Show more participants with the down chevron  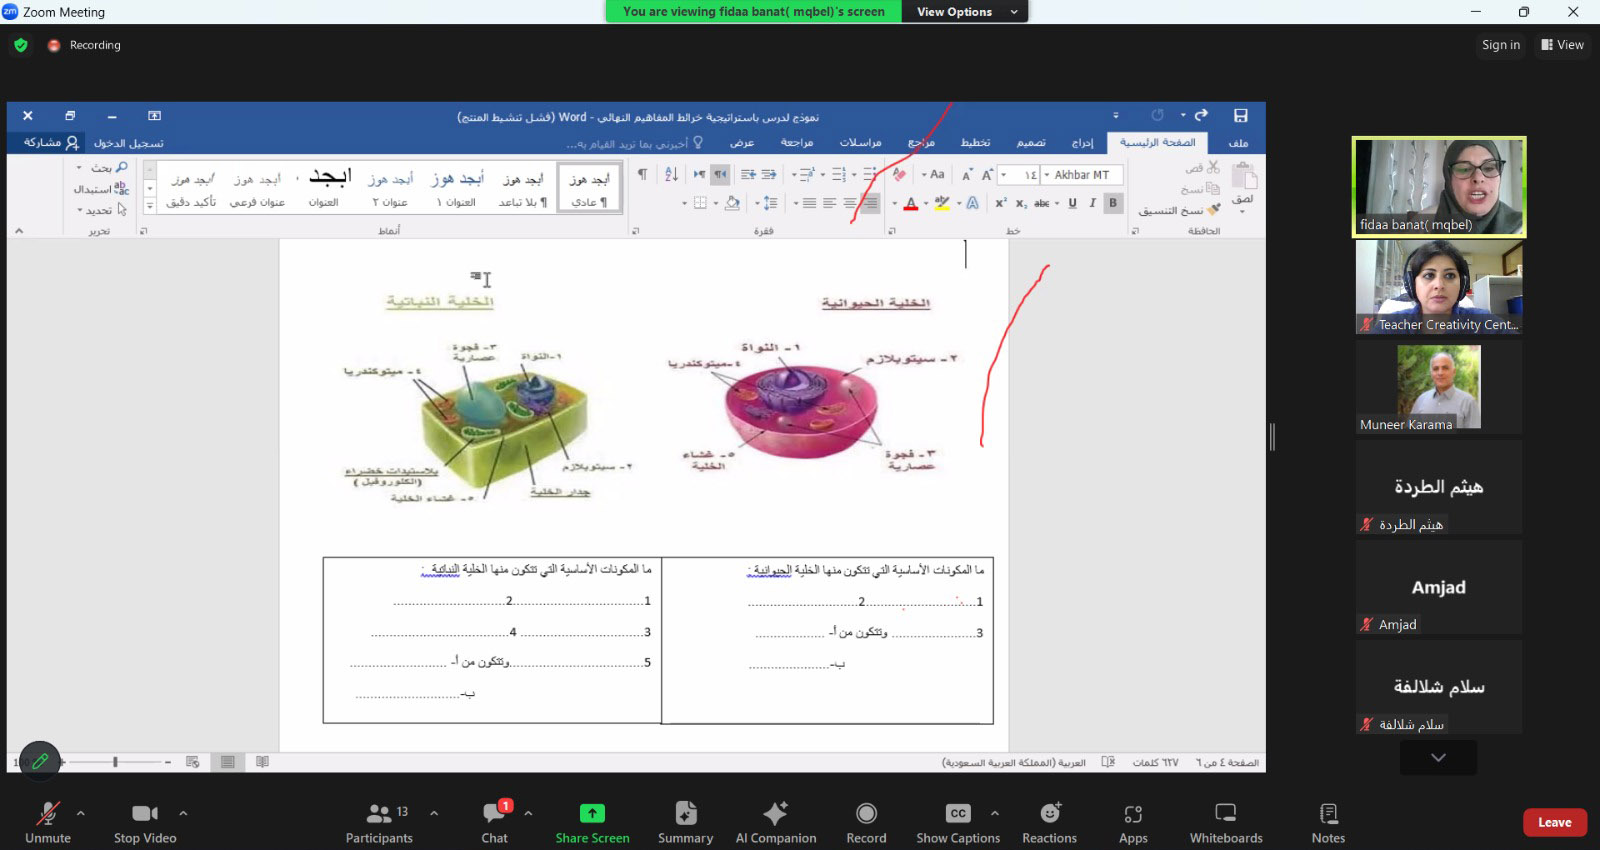tap(1438, 758)
